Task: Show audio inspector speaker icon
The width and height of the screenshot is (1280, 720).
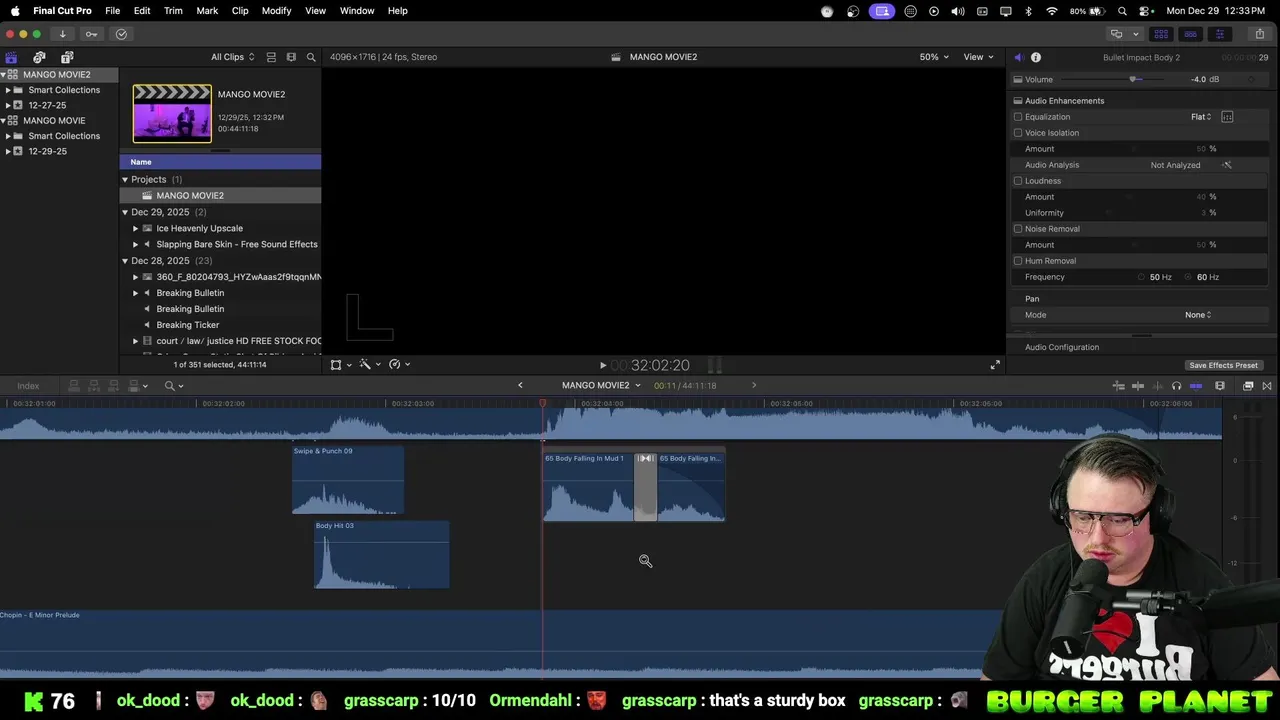Action: (1018, 57)
